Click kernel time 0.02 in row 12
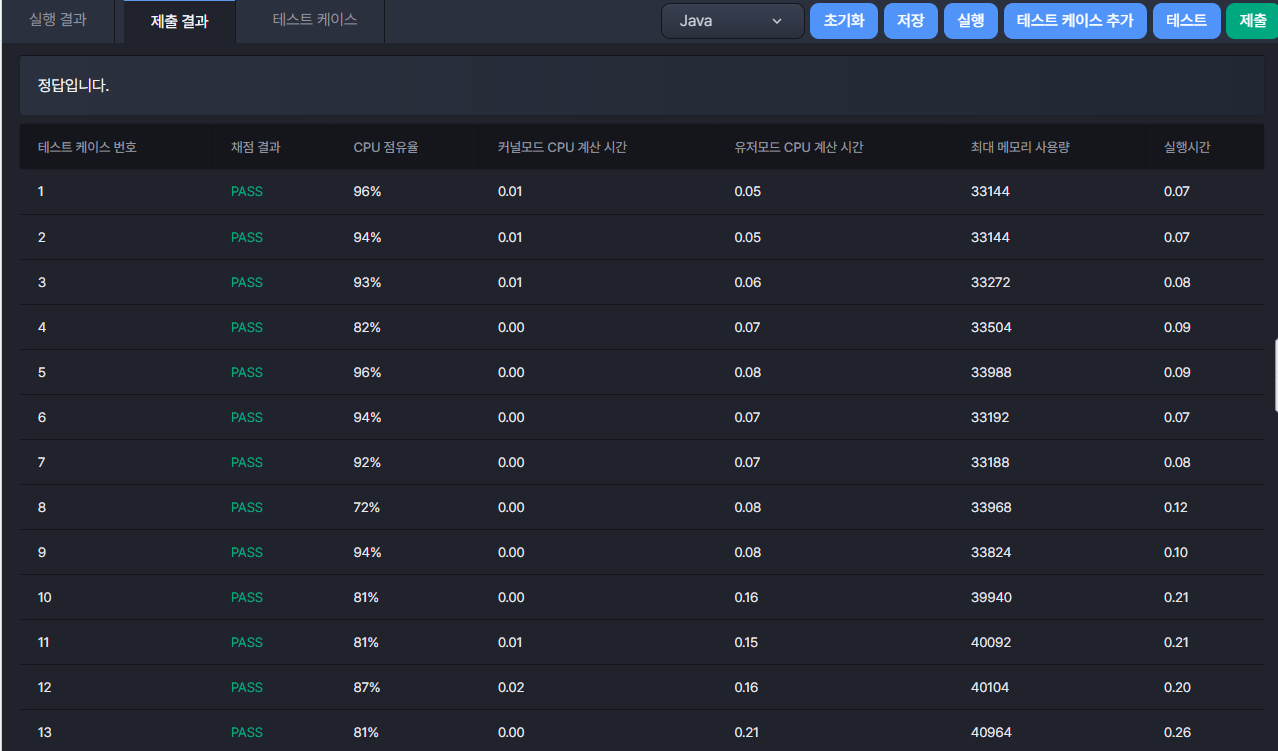This screenshot has width=1278, height=751. click(x=511, y=687)
